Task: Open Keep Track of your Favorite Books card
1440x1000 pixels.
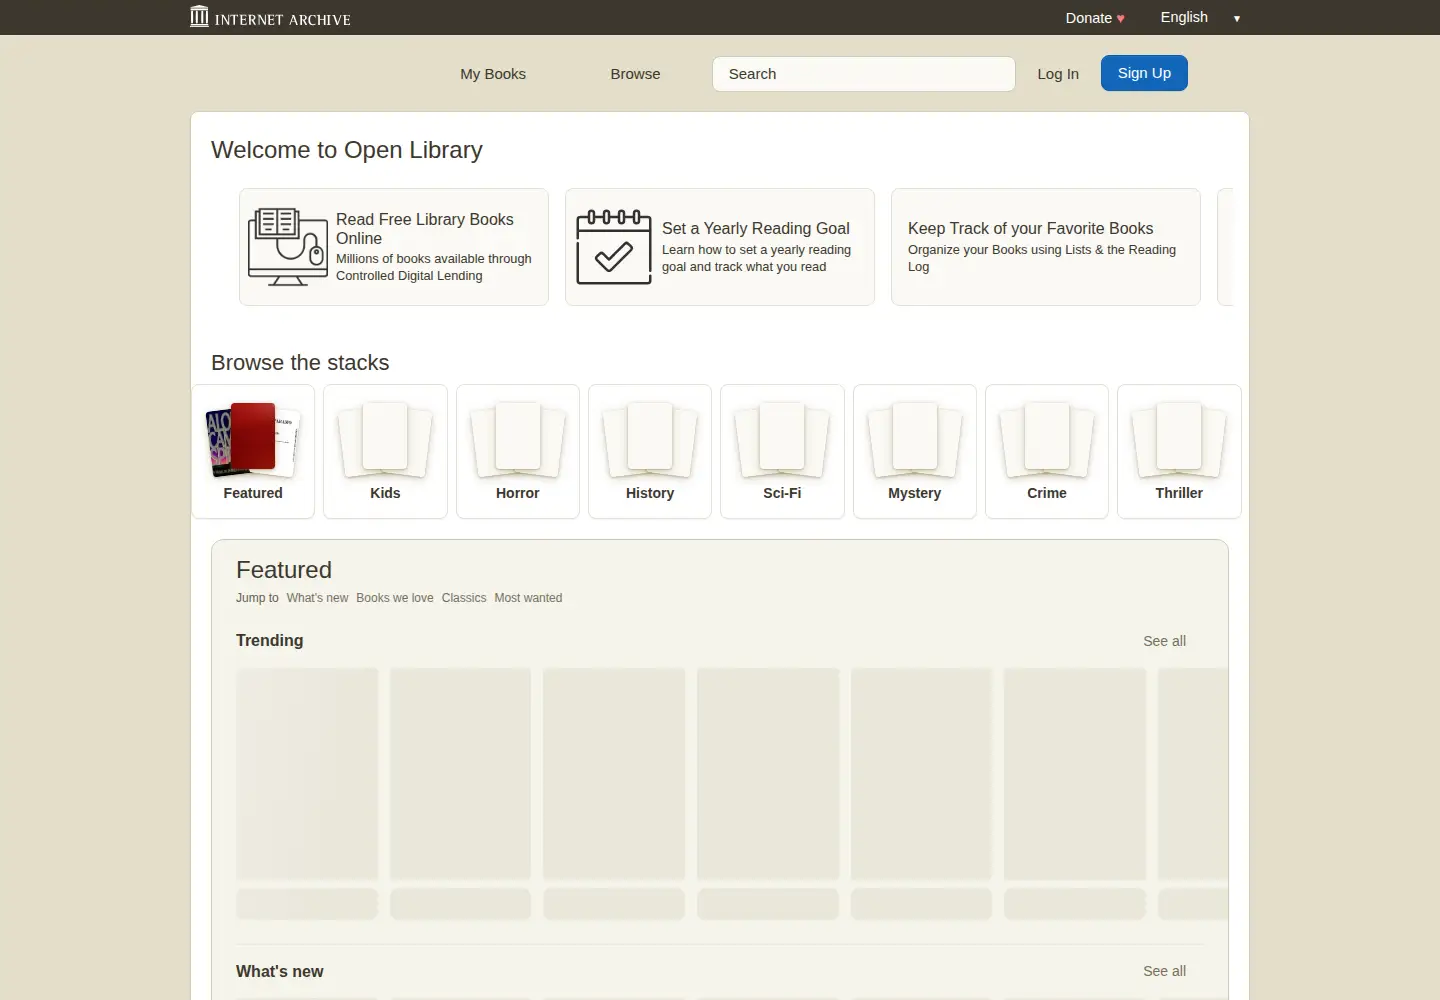Action: [x=1046, y=247]
